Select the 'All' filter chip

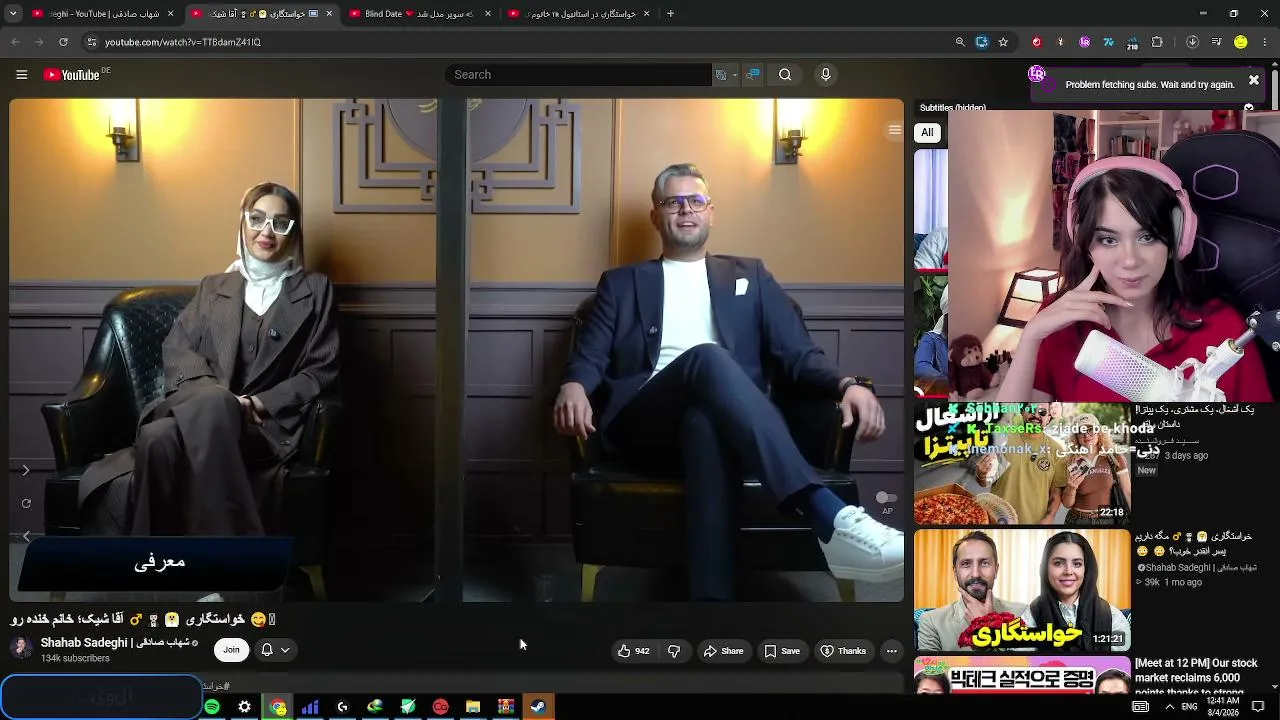(927, 132)
